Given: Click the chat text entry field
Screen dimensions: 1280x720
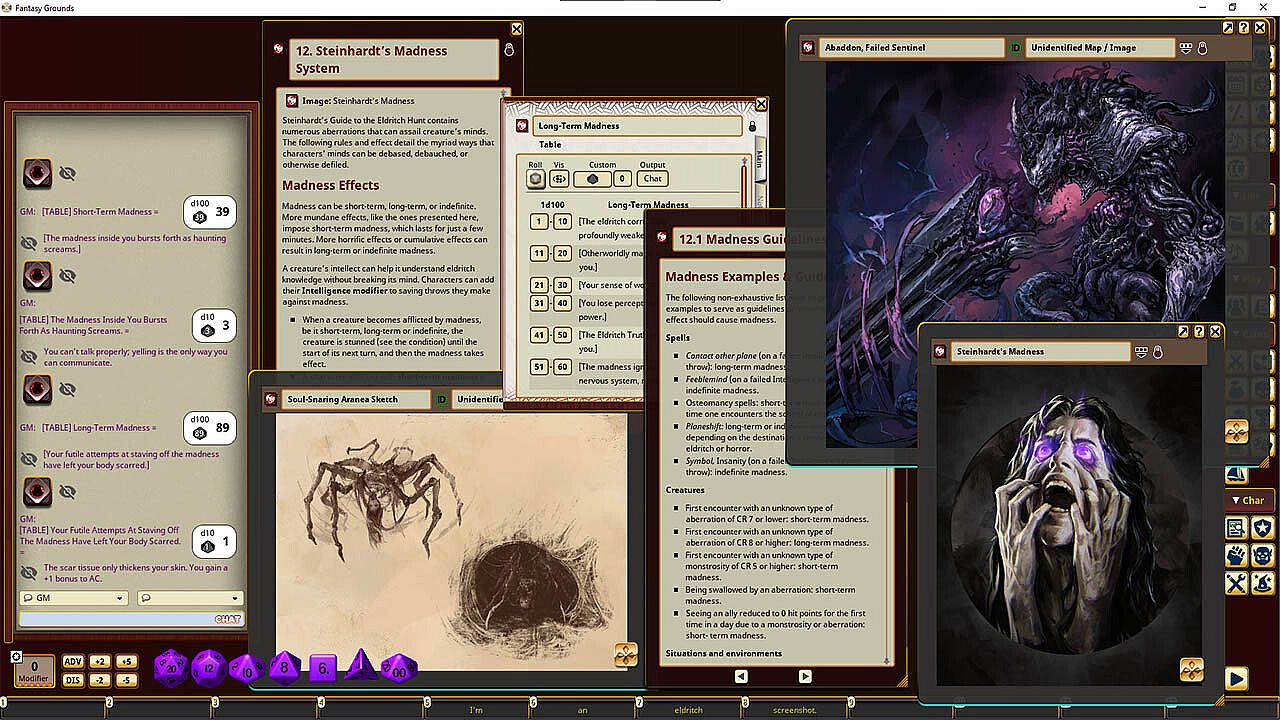Looking at the screenshot, I should click(131, 619).
